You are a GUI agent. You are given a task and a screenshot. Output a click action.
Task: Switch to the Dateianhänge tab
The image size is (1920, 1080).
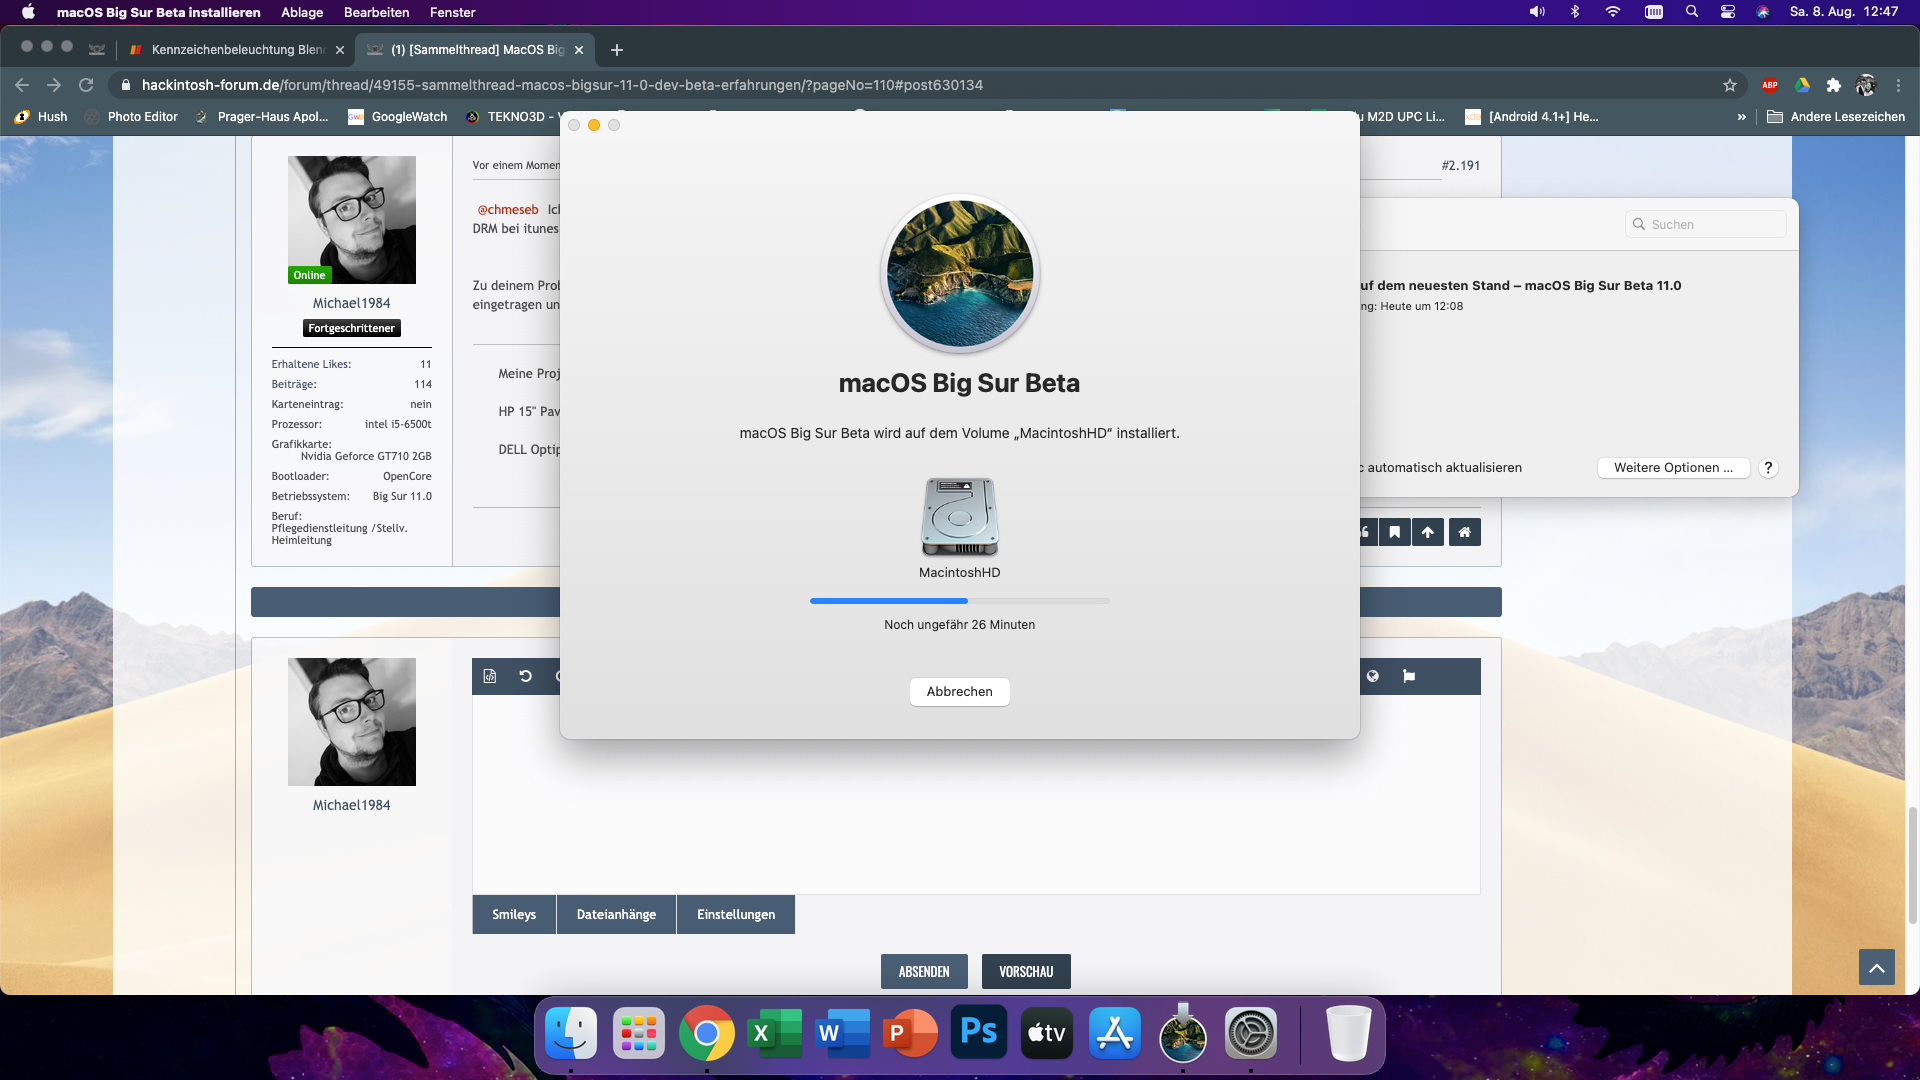point(616,914)
